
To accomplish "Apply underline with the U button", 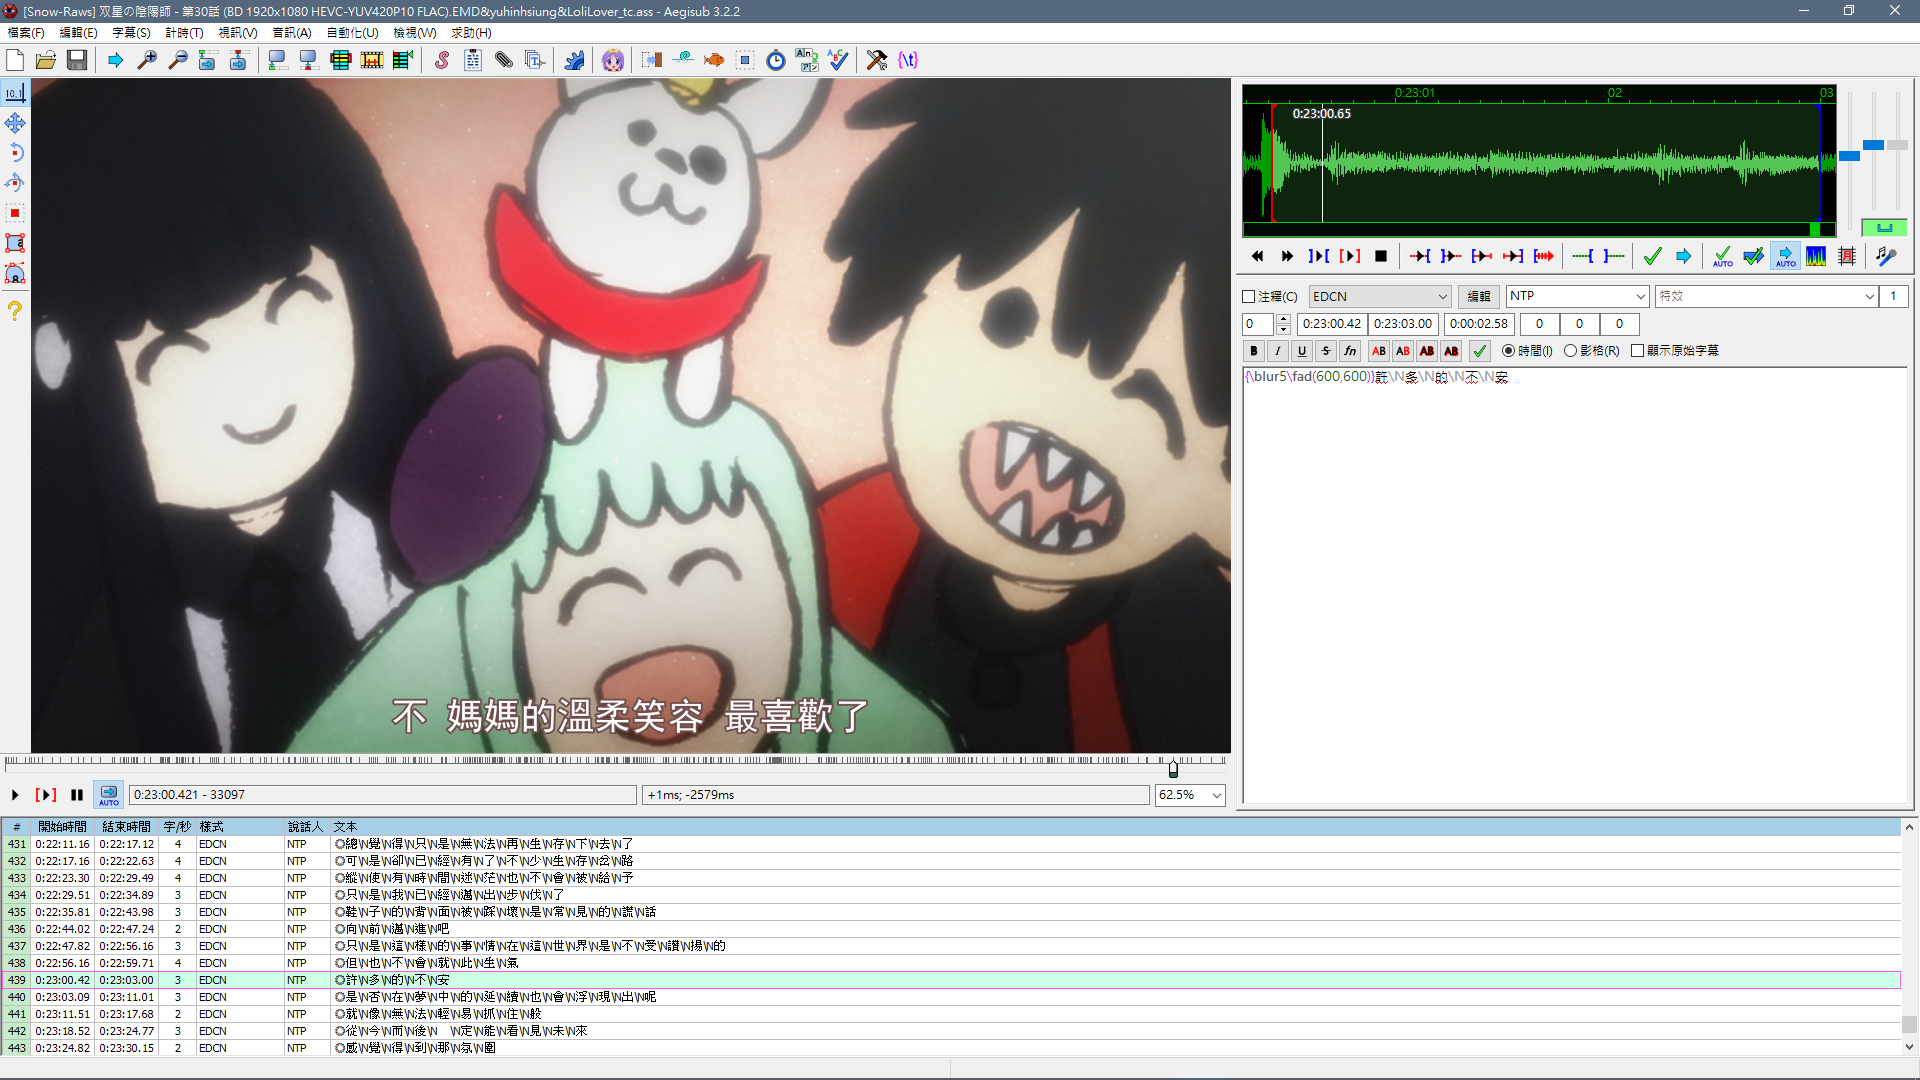I will (1302, 351).
